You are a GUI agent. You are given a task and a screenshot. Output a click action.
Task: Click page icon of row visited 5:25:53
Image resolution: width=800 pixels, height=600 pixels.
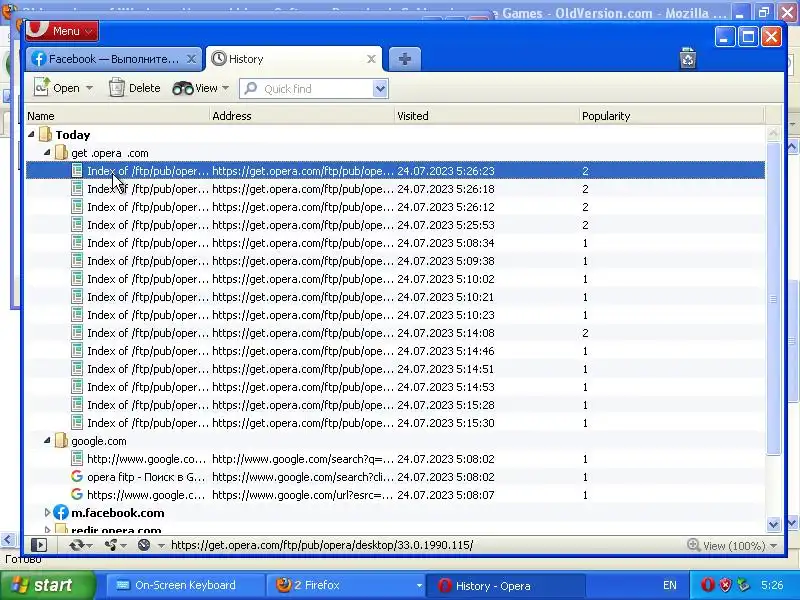click(x=77, y=224)
